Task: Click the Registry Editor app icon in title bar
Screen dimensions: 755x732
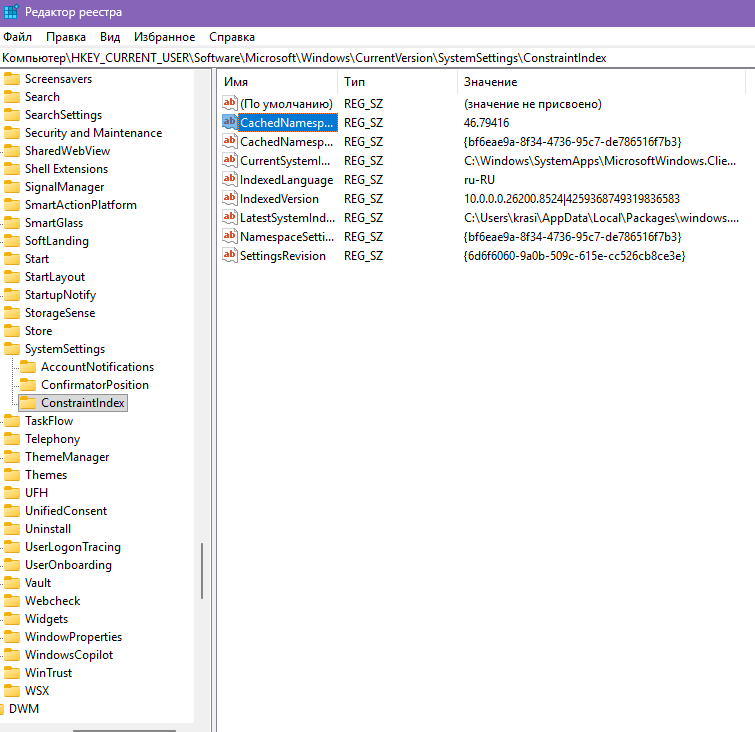Action: (11, 11)
